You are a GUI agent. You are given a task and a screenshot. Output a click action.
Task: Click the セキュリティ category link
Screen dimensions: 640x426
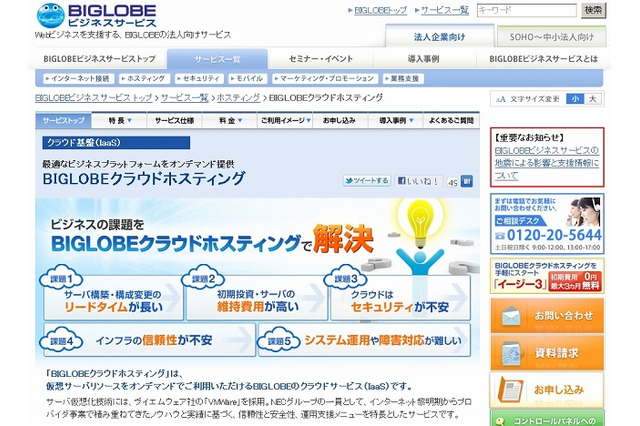(199, 78)
